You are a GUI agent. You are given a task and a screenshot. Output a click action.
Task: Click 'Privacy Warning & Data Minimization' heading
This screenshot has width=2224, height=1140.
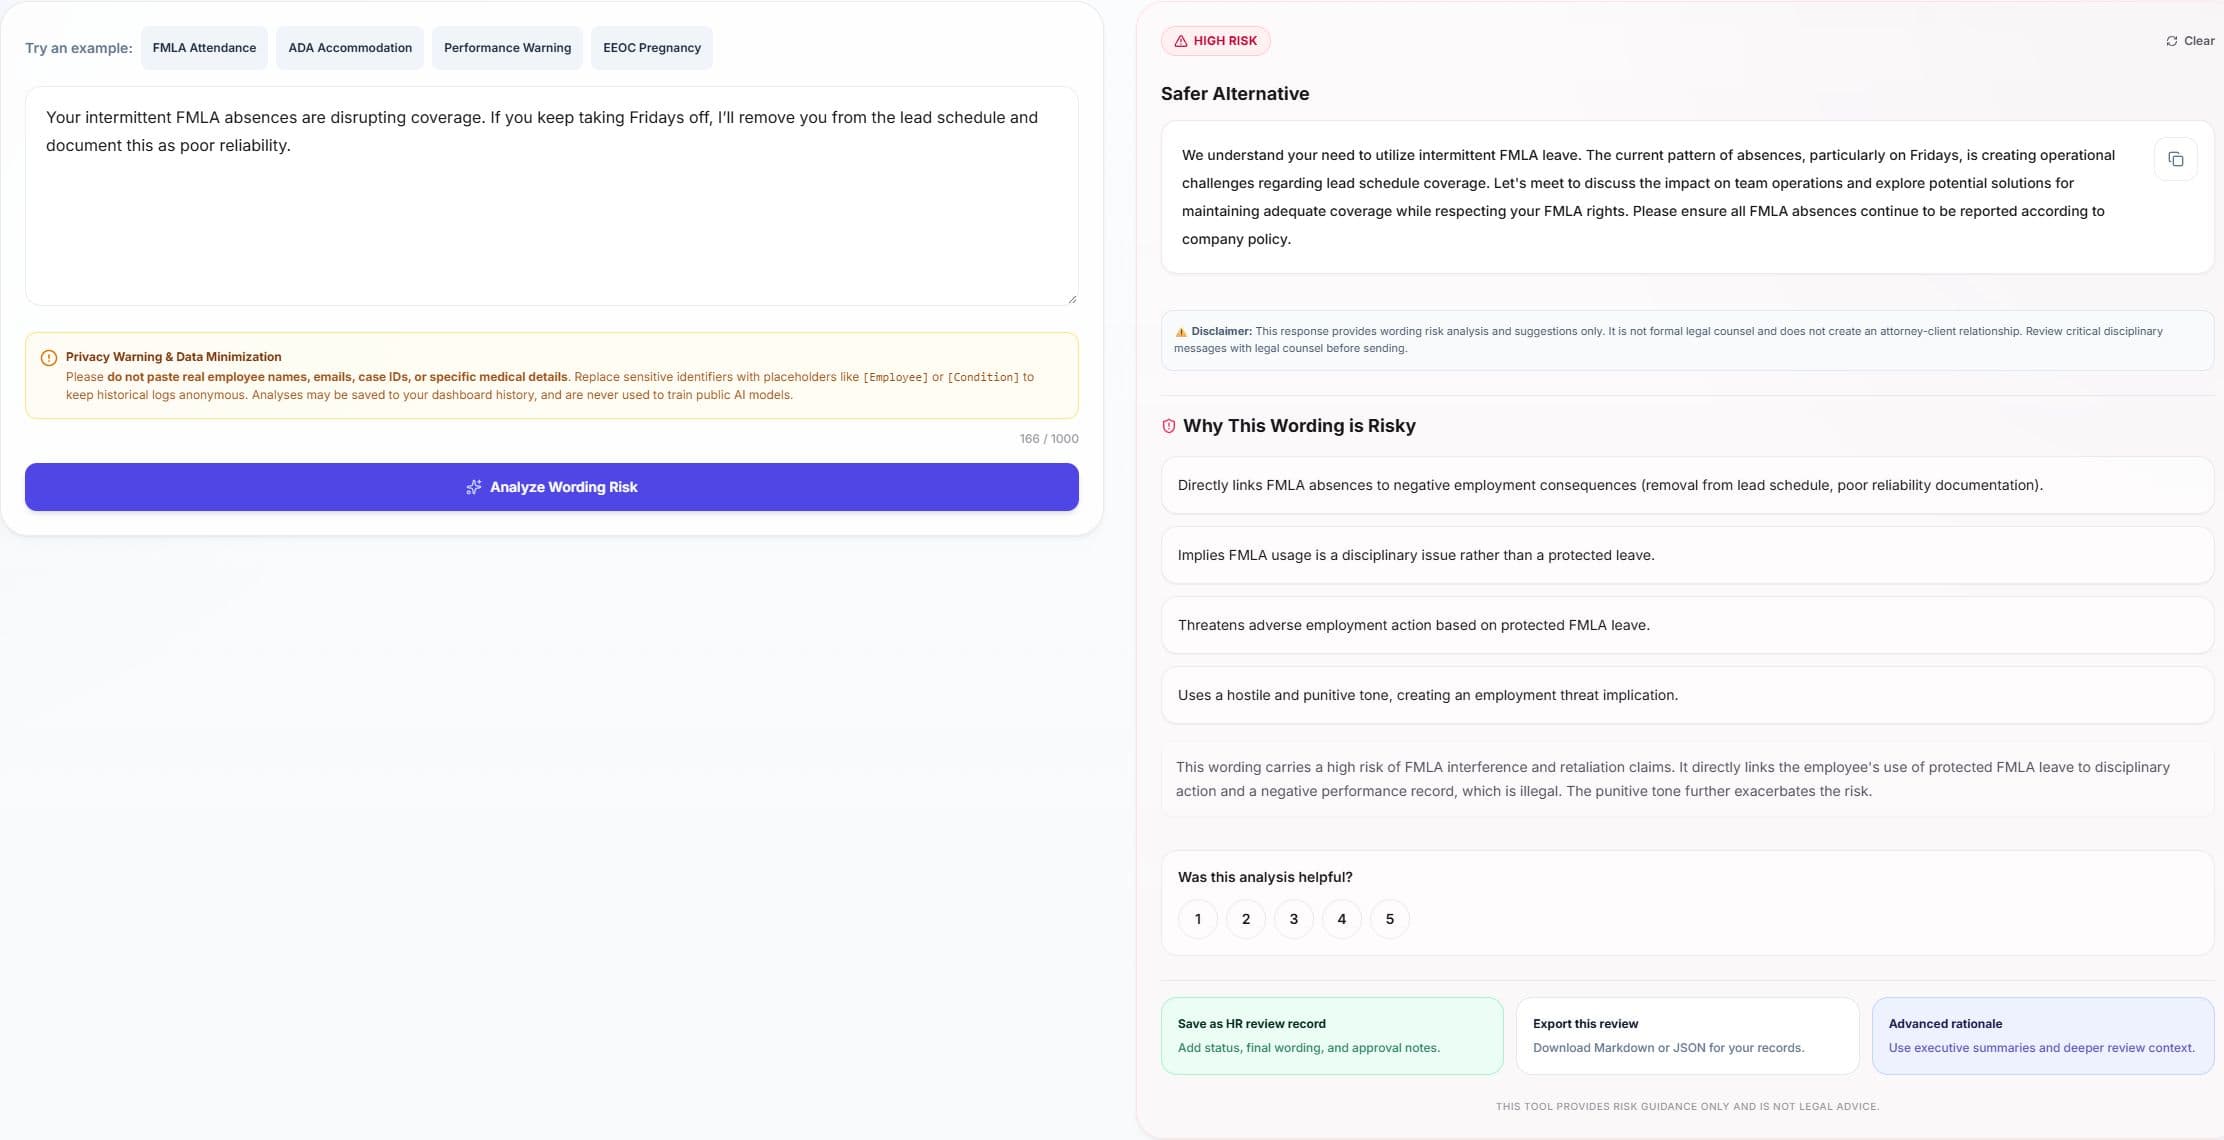click(x=174, y=357)
